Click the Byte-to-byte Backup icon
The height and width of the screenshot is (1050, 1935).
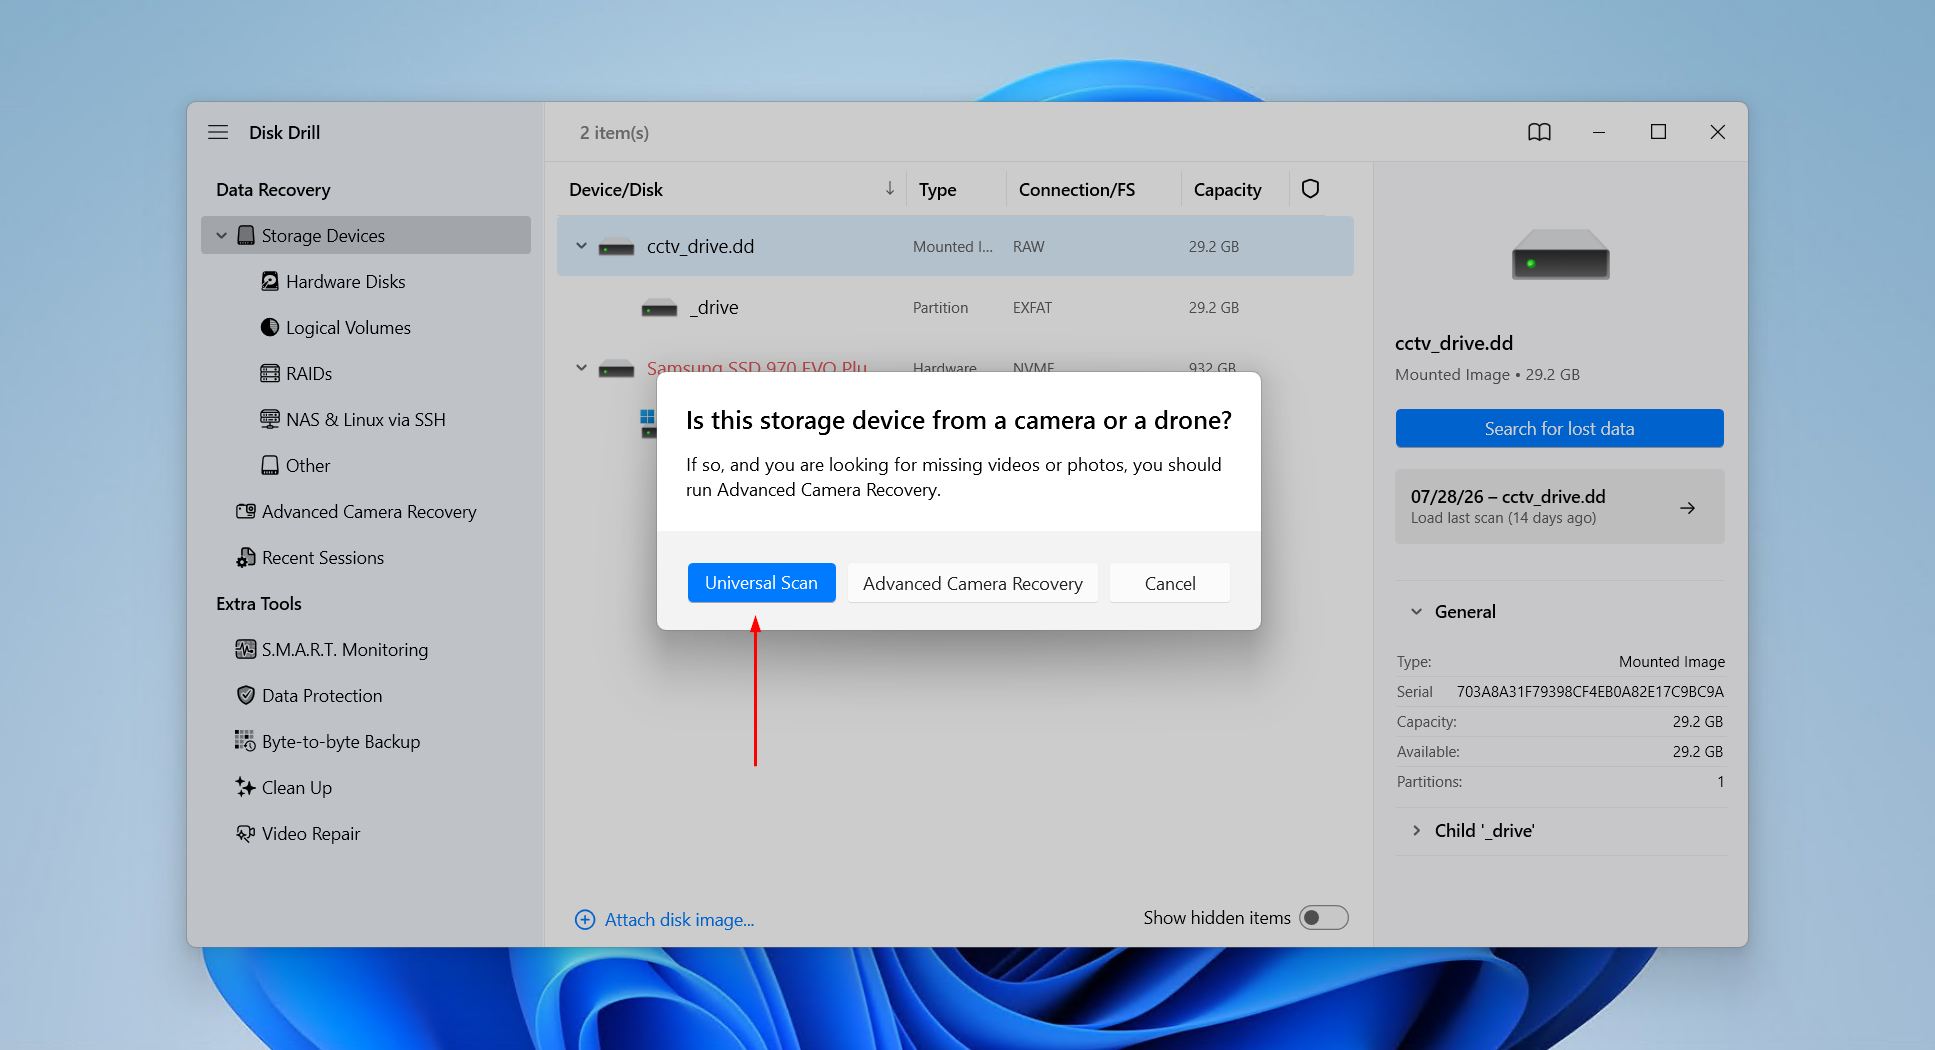[x=246, y=741]
